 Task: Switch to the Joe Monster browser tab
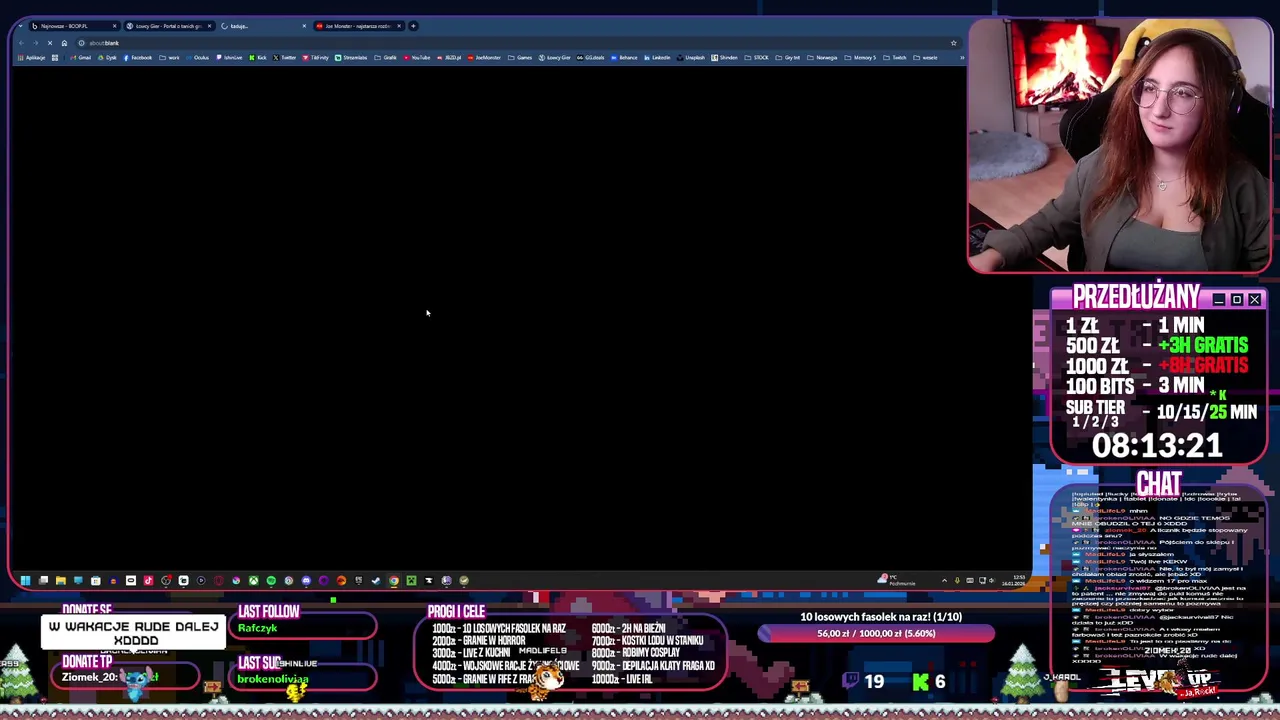[x=360, y=26]
